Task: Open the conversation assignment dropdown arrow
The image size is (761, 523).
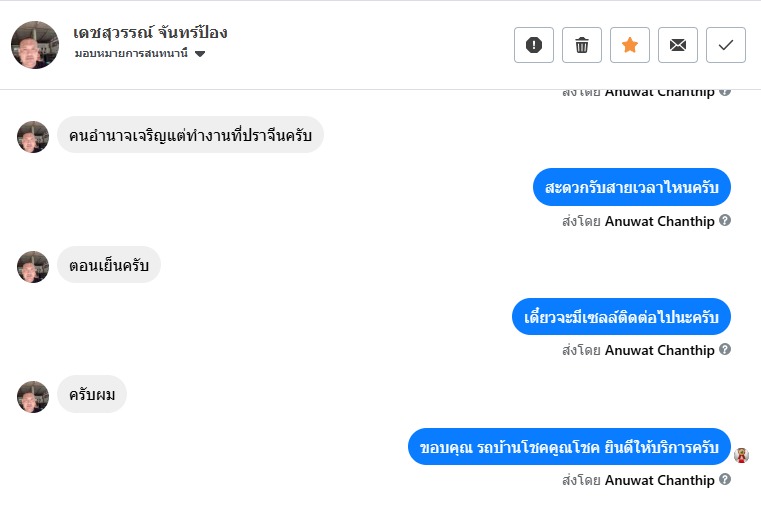Action: click(x=200, y=54)
